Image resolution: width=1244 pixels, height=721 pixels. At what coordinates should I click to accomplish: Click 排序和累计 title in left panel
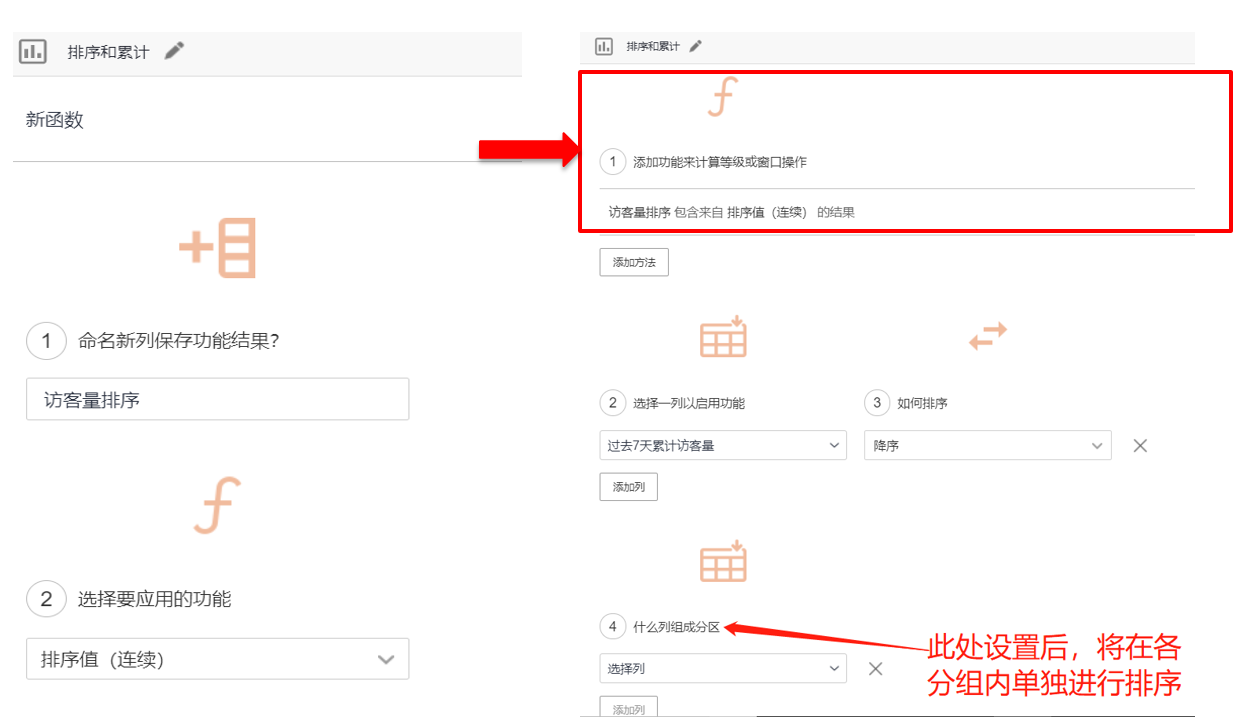click(x=108, y=52)
